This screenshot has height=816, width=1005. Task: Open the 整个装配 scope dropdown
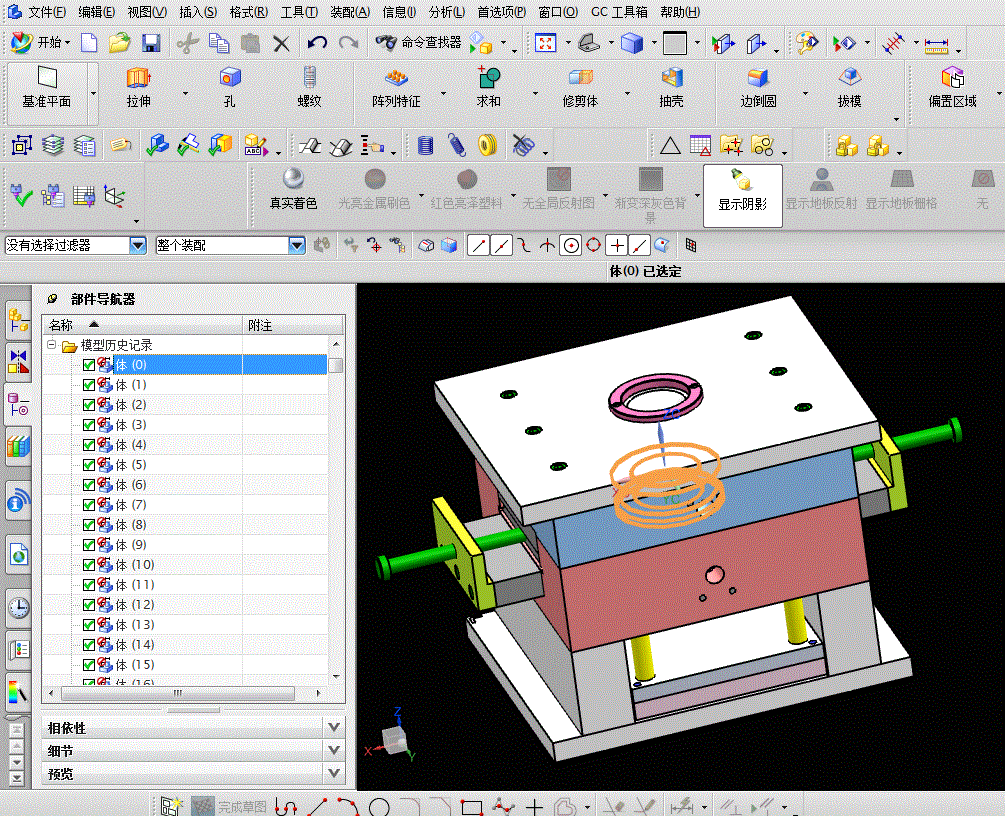[296, 245]
